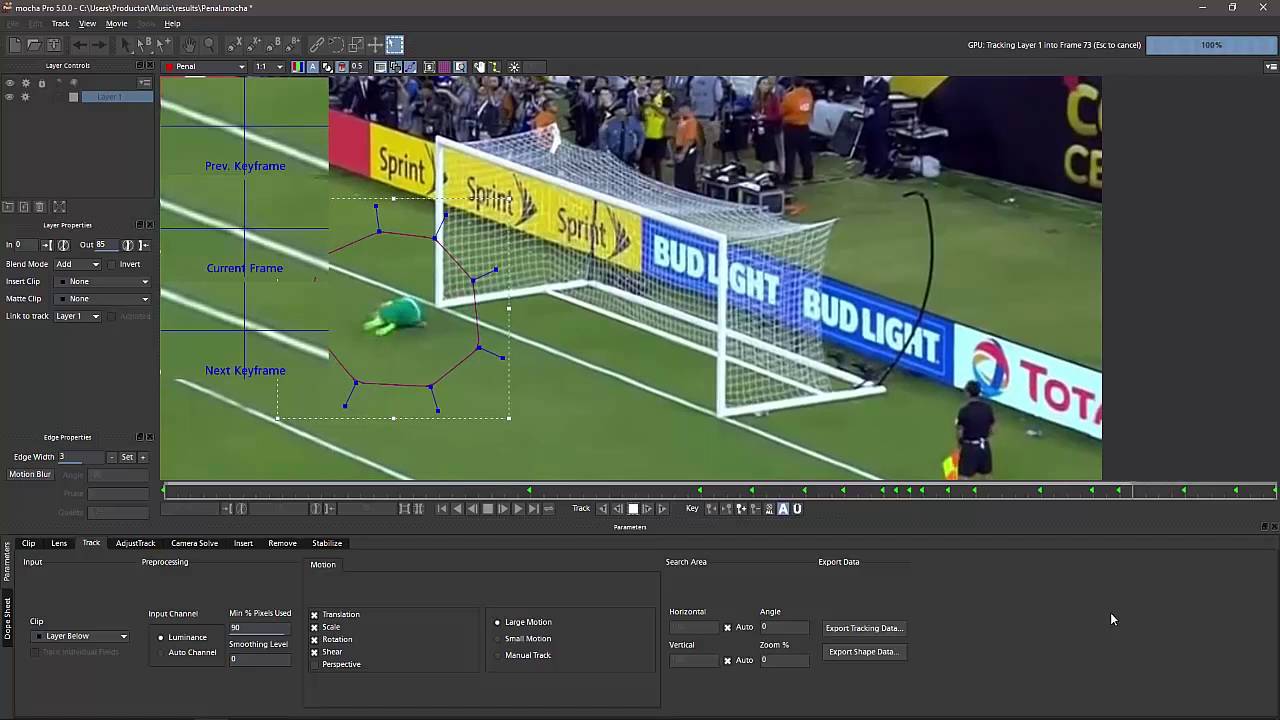Toggle the Layer 1 tracking cog

coord(25,97)
